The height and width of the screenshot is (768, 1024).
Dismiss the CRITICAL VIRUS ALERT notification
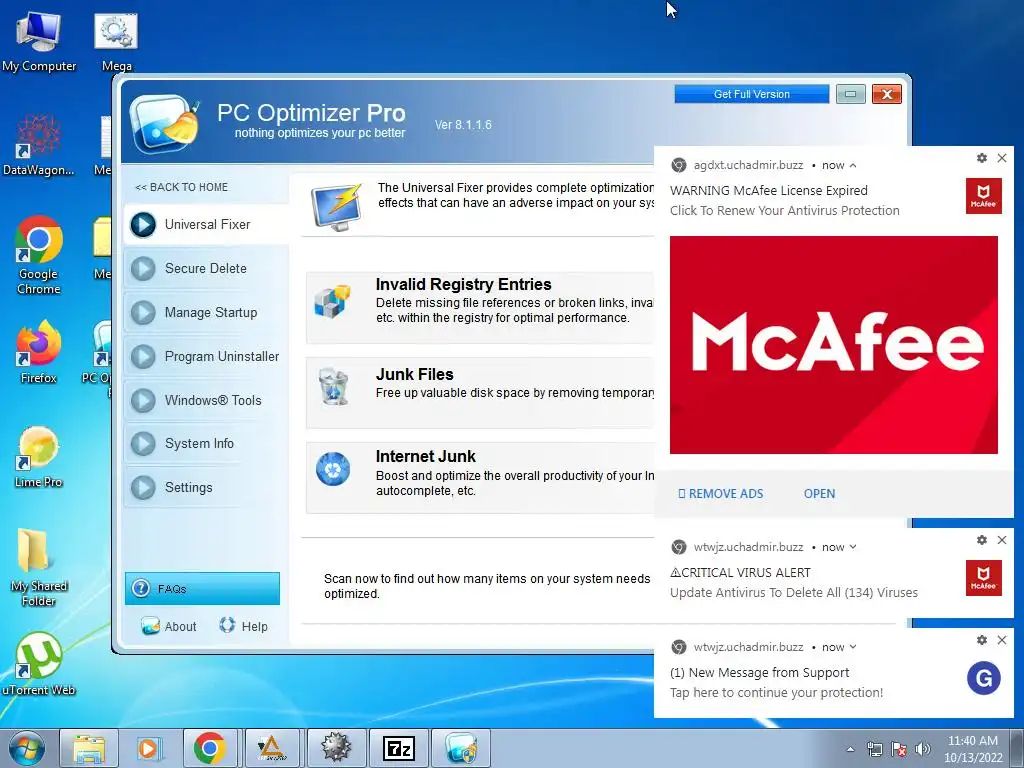point(1002,540)
